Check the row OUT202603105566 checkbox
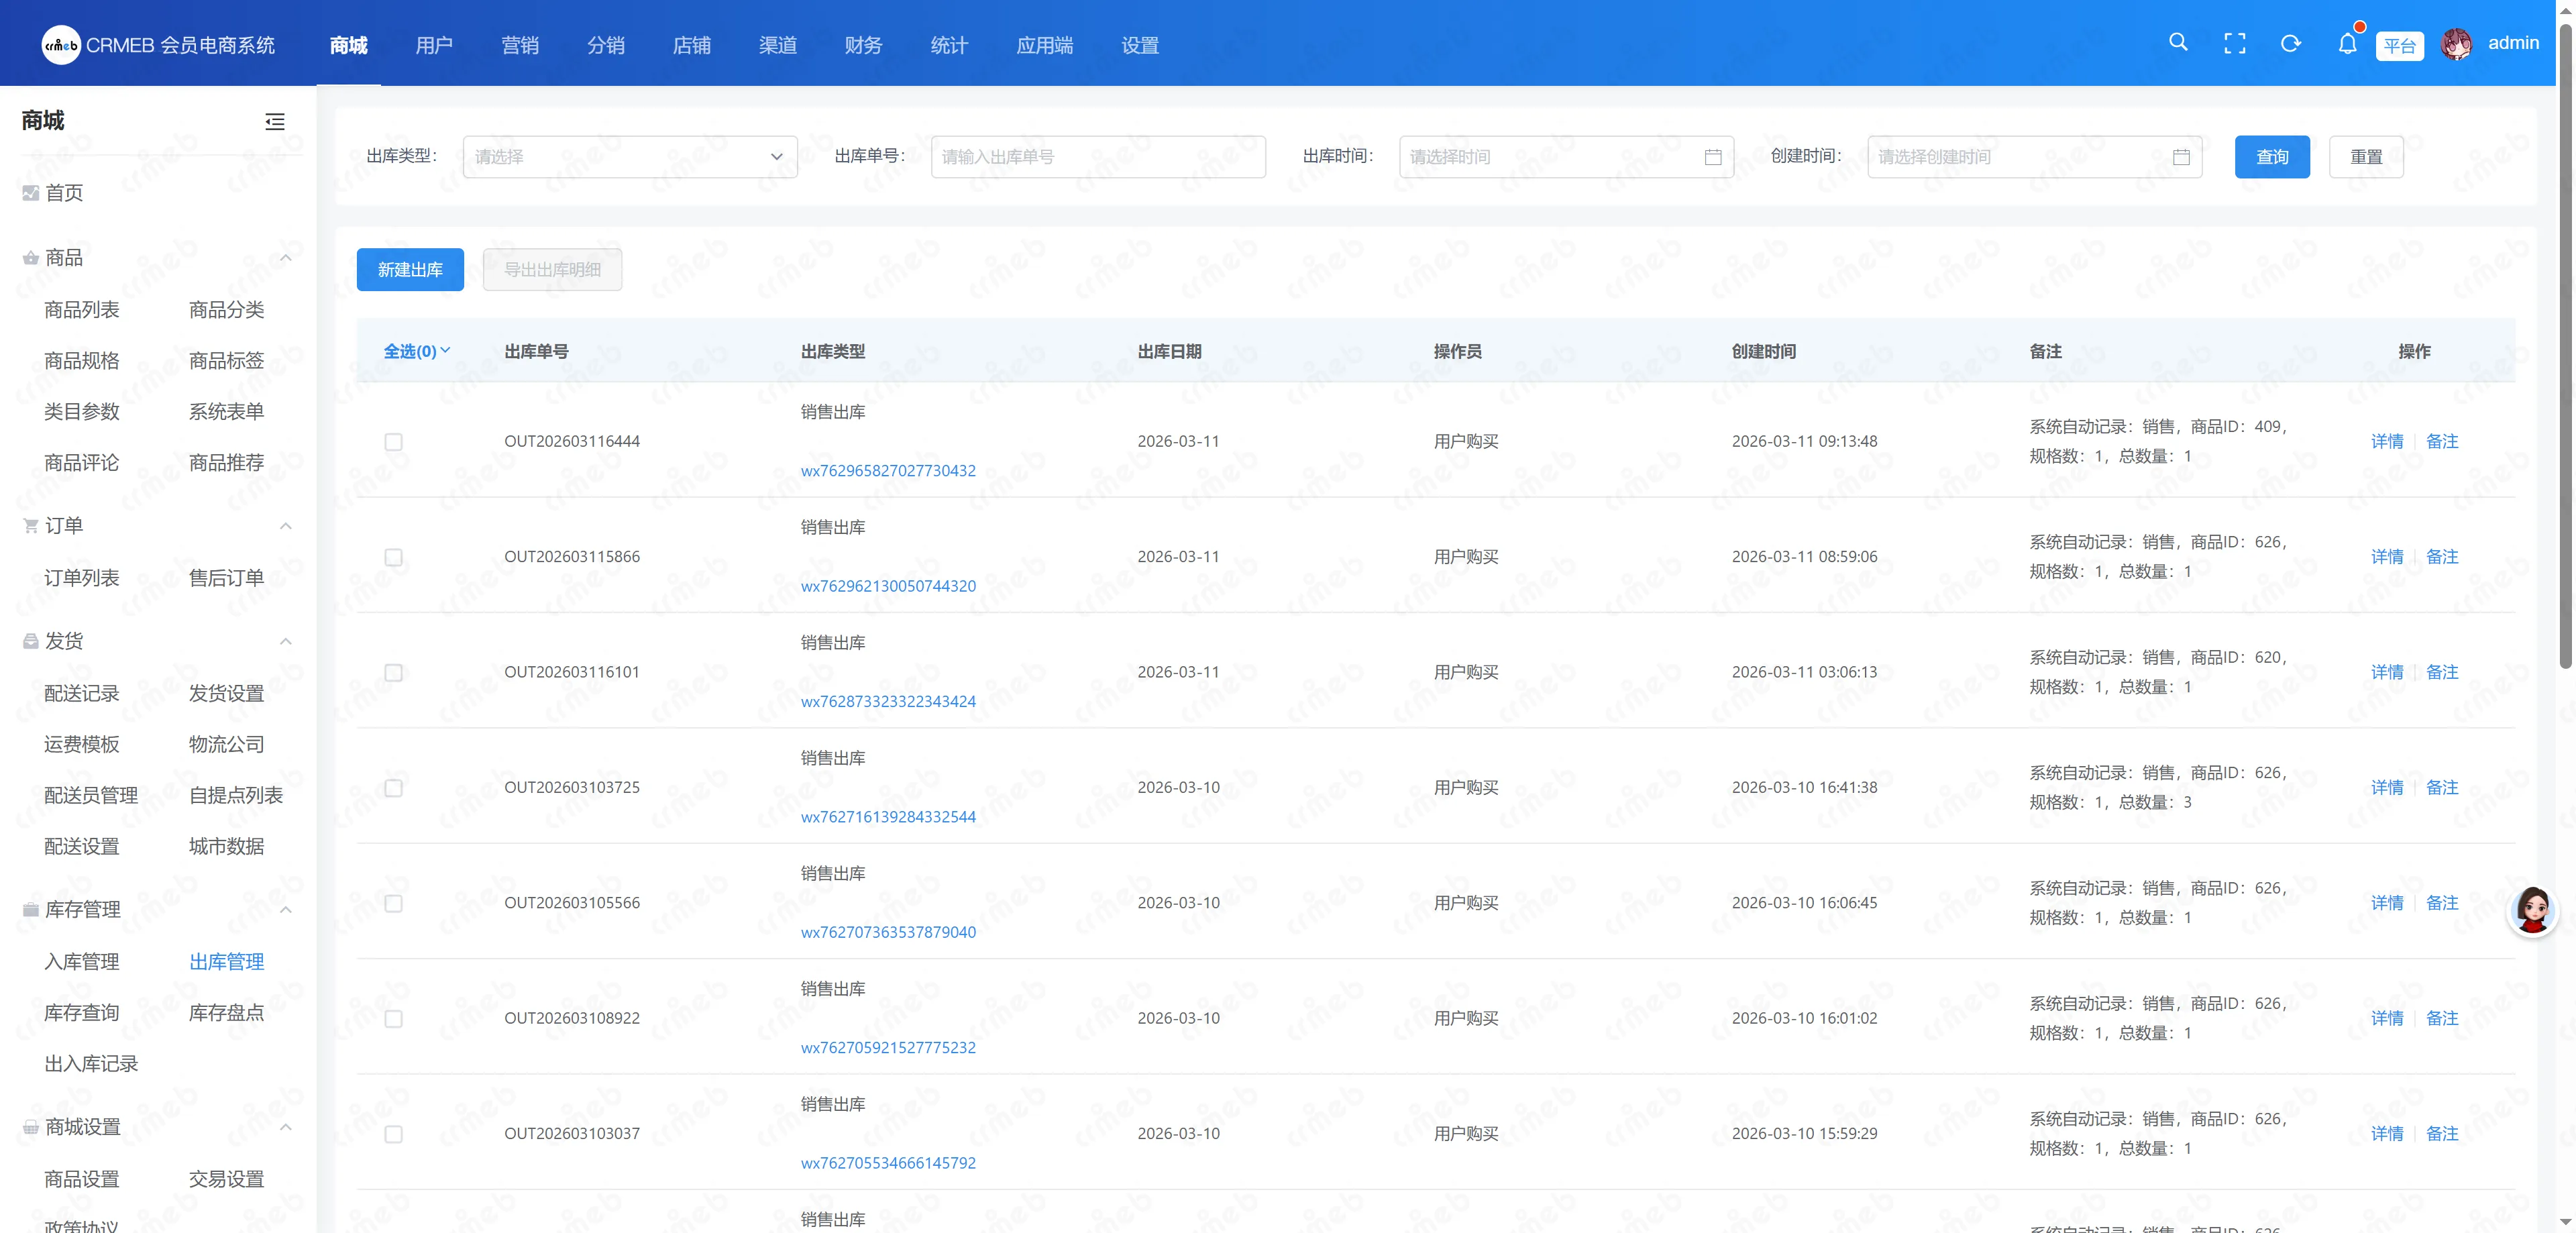2576x1233 pixels. [x=394, y=903]
